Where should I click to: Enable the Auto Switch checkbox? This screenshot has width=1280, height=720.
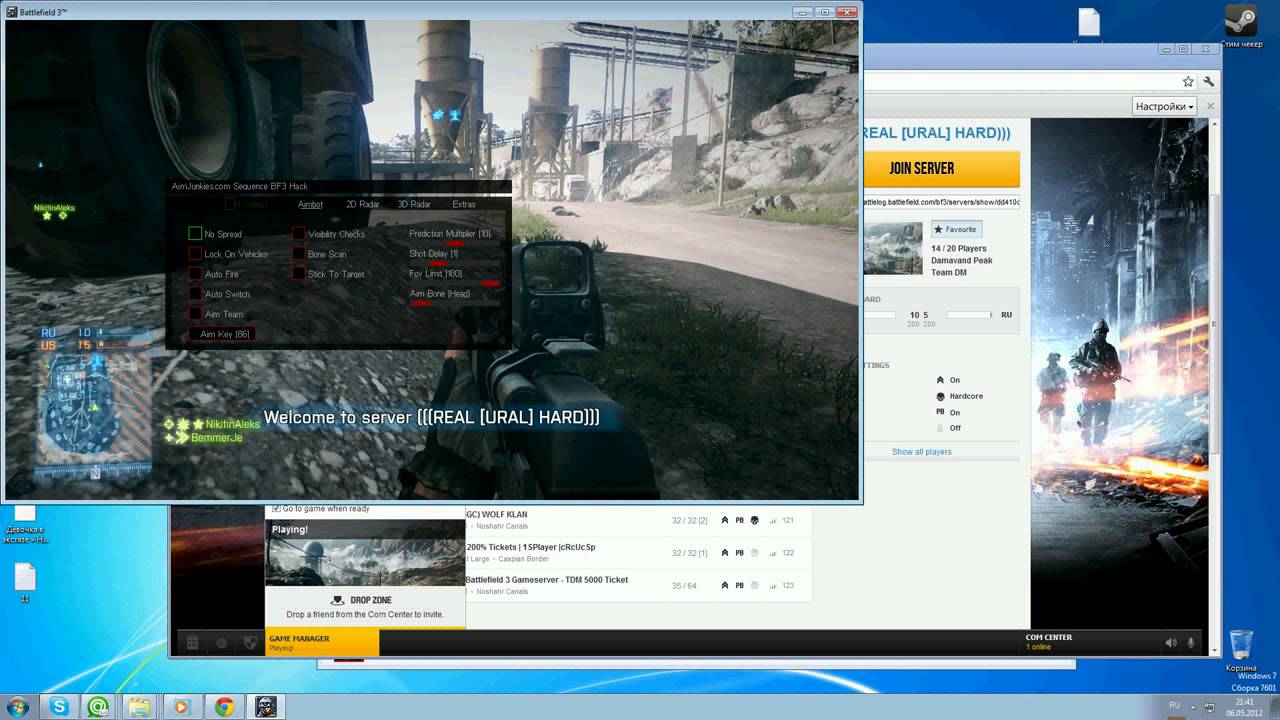(195, 294)
